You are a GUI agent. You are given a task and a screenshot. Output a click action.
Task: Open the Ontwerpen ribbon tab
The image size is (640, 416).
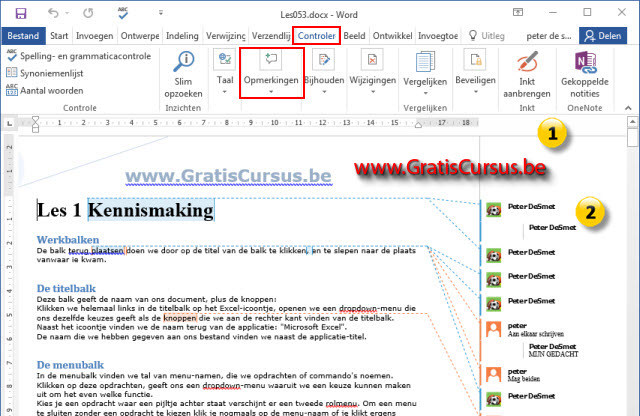coord(140,36)
